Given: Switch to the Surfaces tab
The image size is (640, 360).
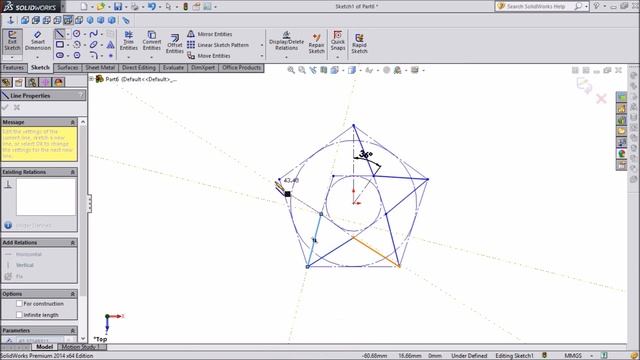Looking at the screenshot, I should pos(67,68).
